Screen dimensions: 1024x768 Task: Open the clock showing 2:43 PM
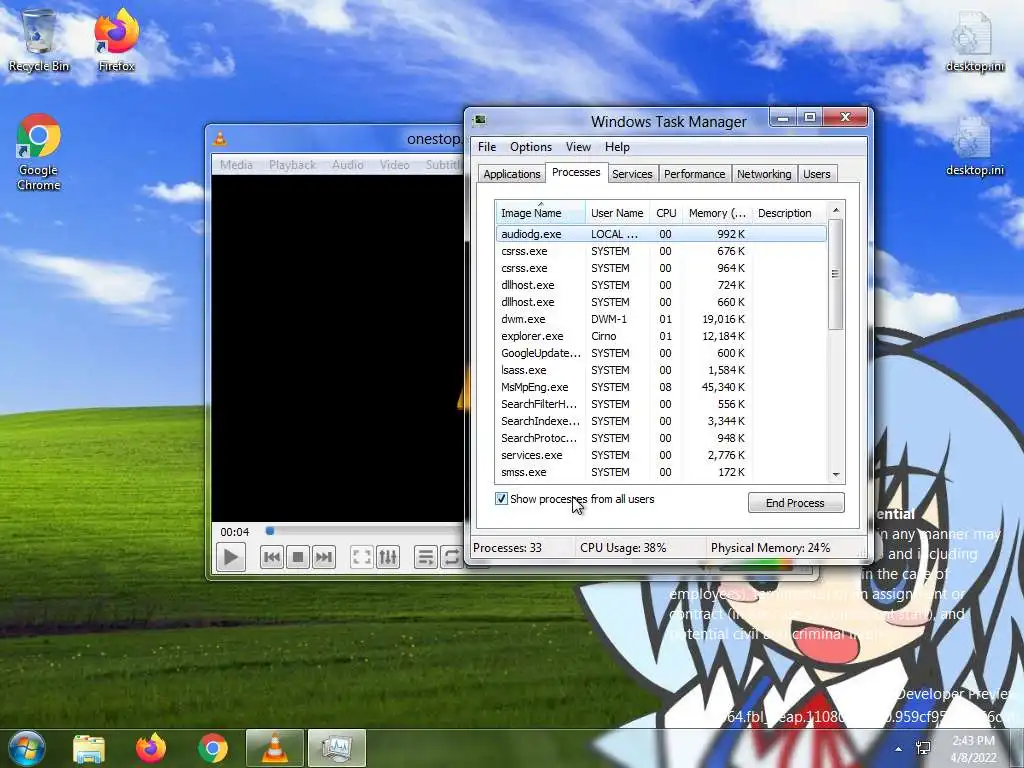(x=973, y=748)
